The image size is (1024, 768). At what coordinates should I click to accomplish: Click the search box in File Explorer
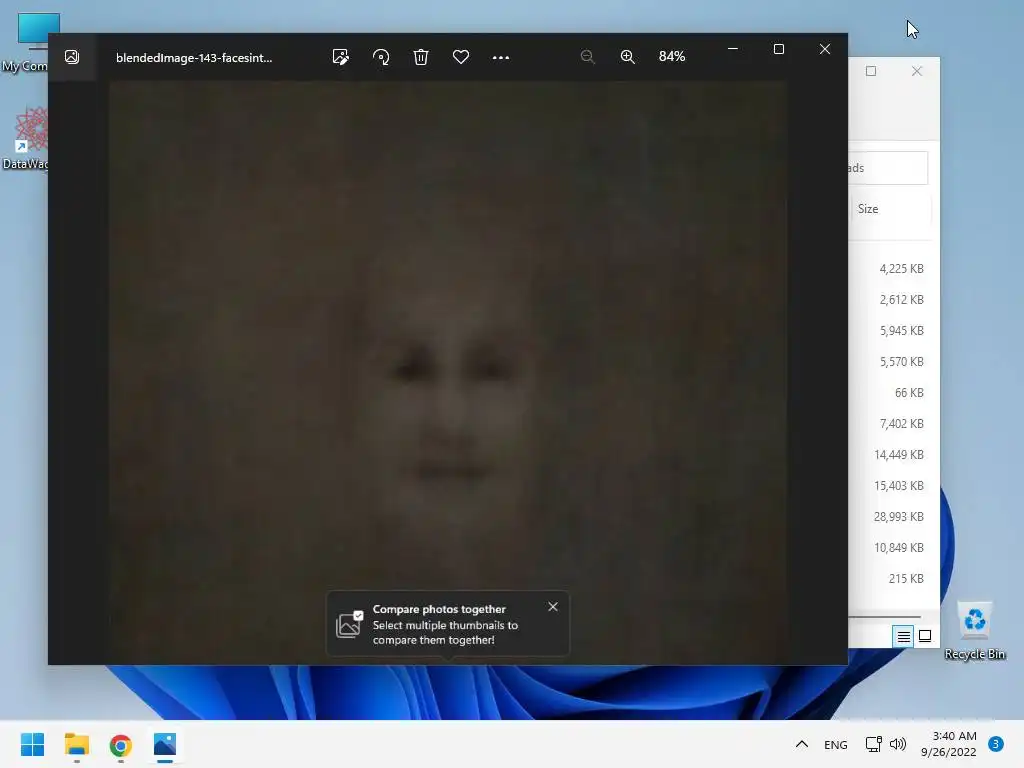coord(888,168)
